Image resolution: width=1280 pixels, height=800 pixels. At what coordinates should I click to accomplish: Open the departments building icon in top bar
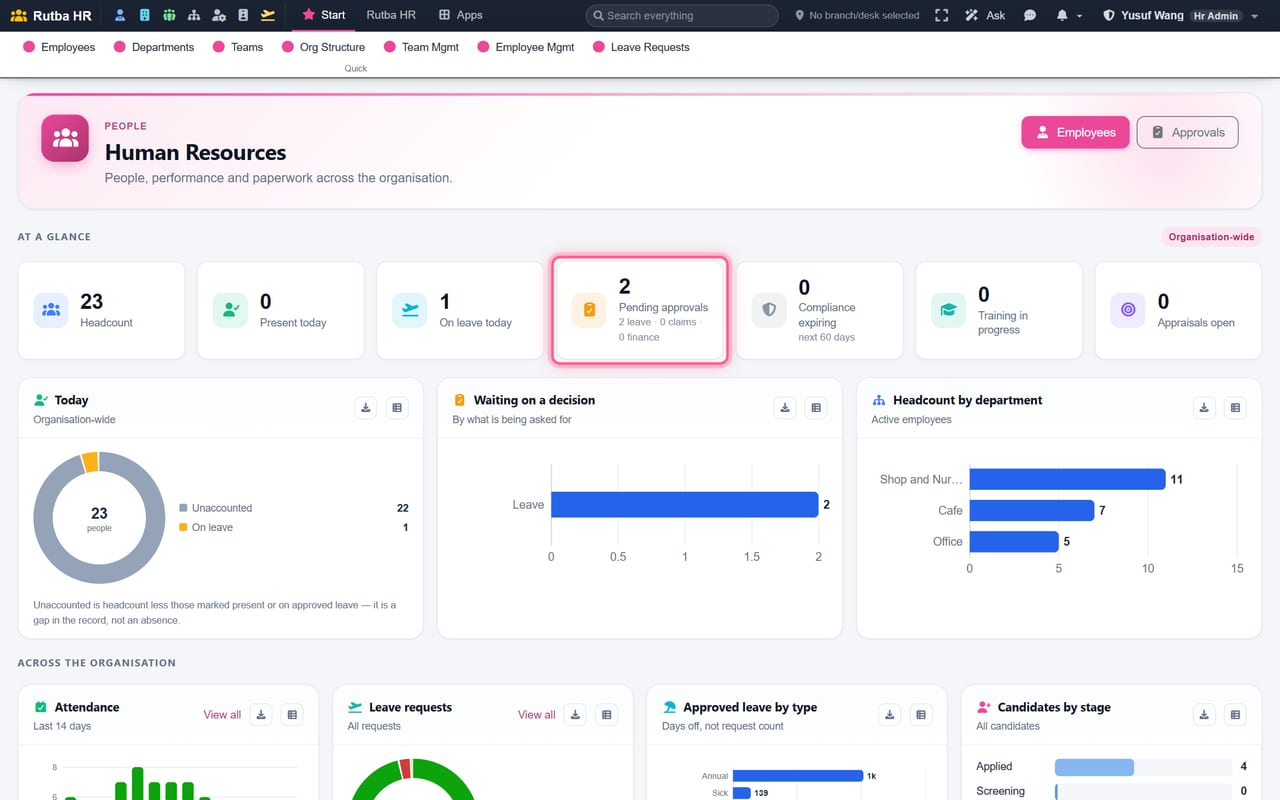click(x=145, y=15)
